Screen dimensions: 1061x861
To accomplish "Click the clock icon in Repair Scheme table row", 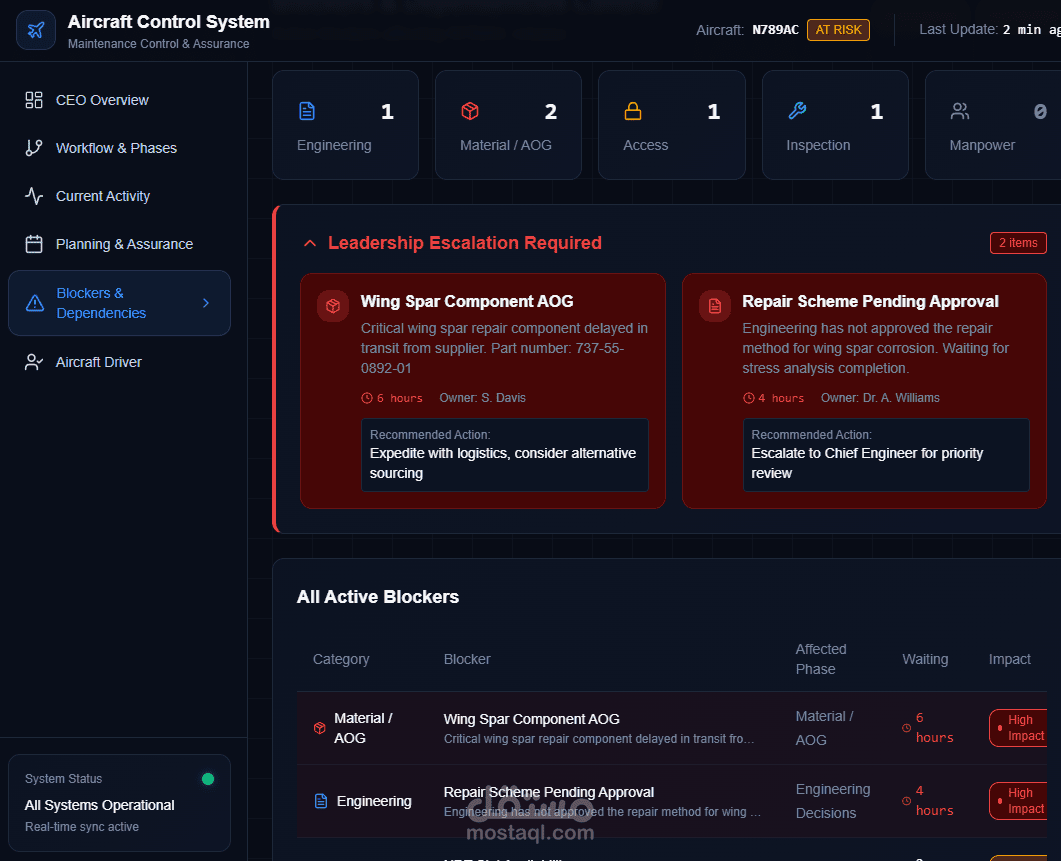I will [907, 801].
